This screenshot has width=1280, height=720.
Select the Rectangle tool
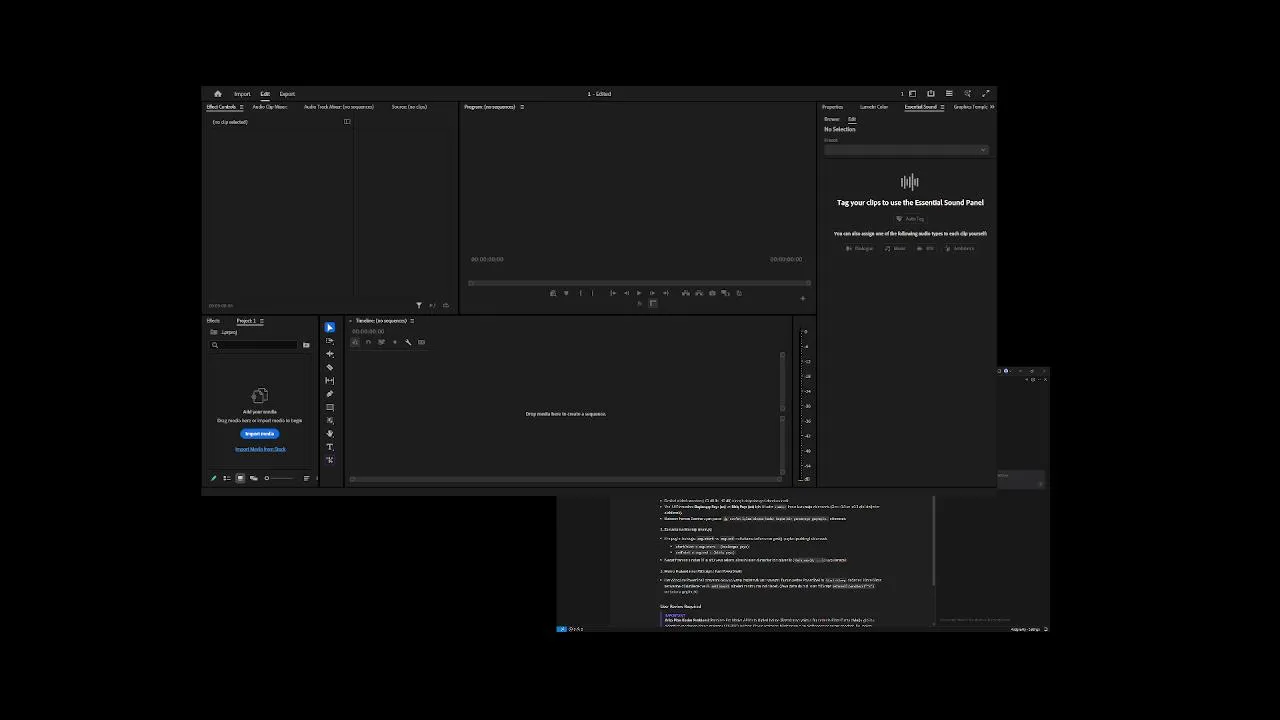[330, 407]
